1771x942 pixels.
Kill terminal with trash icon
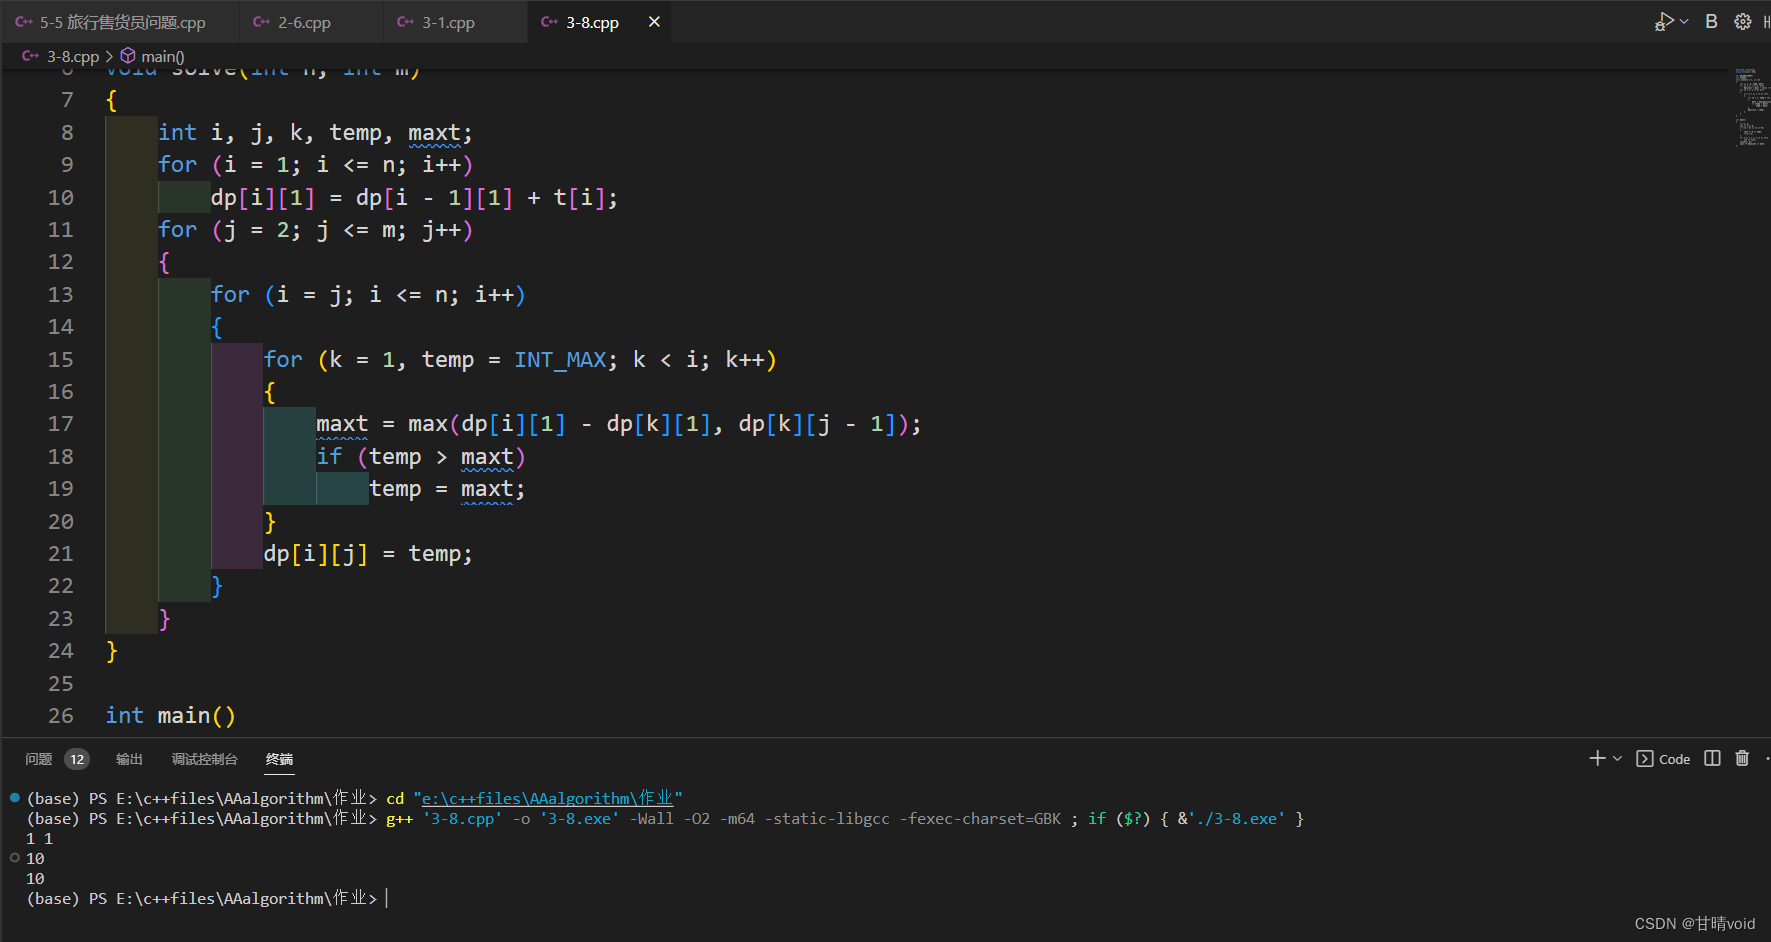pos(1742,759)
